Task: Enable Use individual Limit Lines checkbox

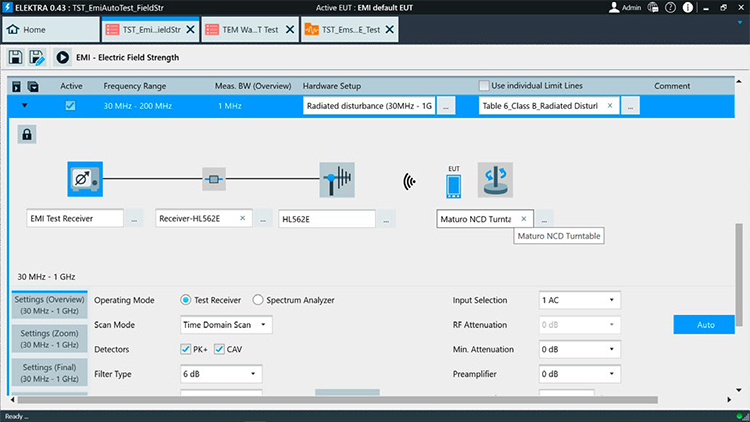Action: (485, 86)
